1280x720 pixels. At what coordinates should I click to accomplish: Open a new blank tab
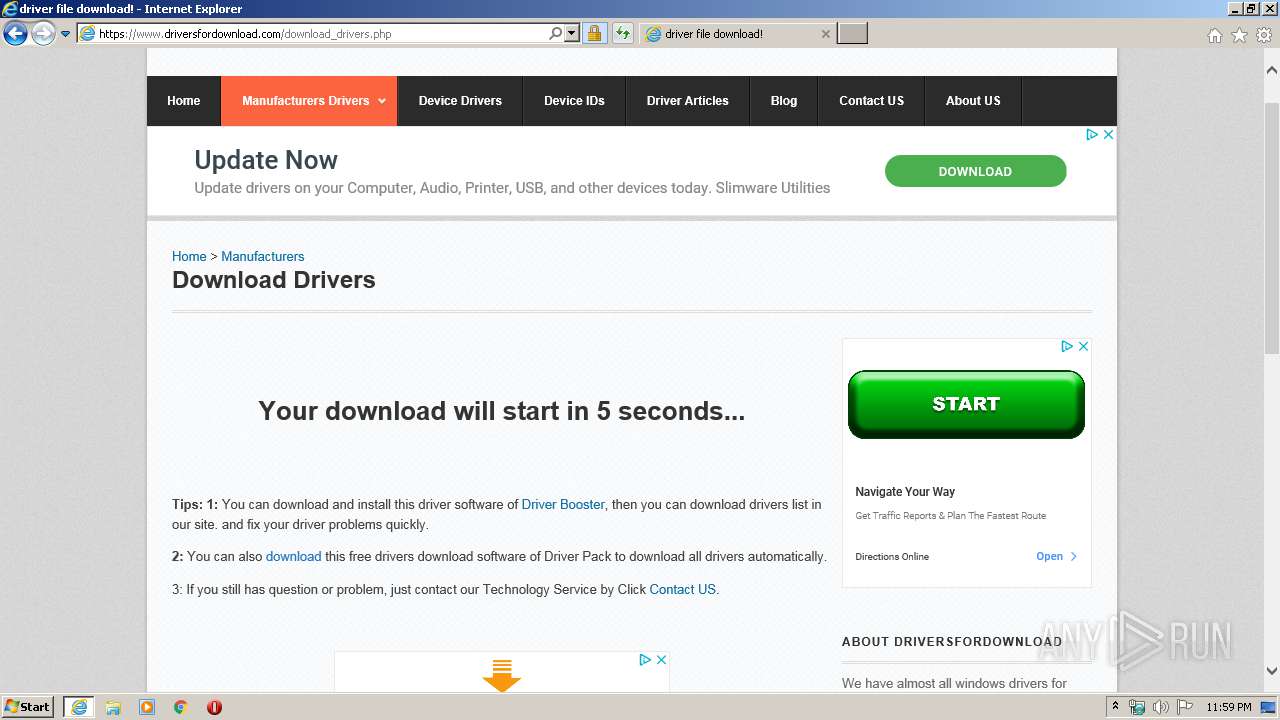point(852,34)
